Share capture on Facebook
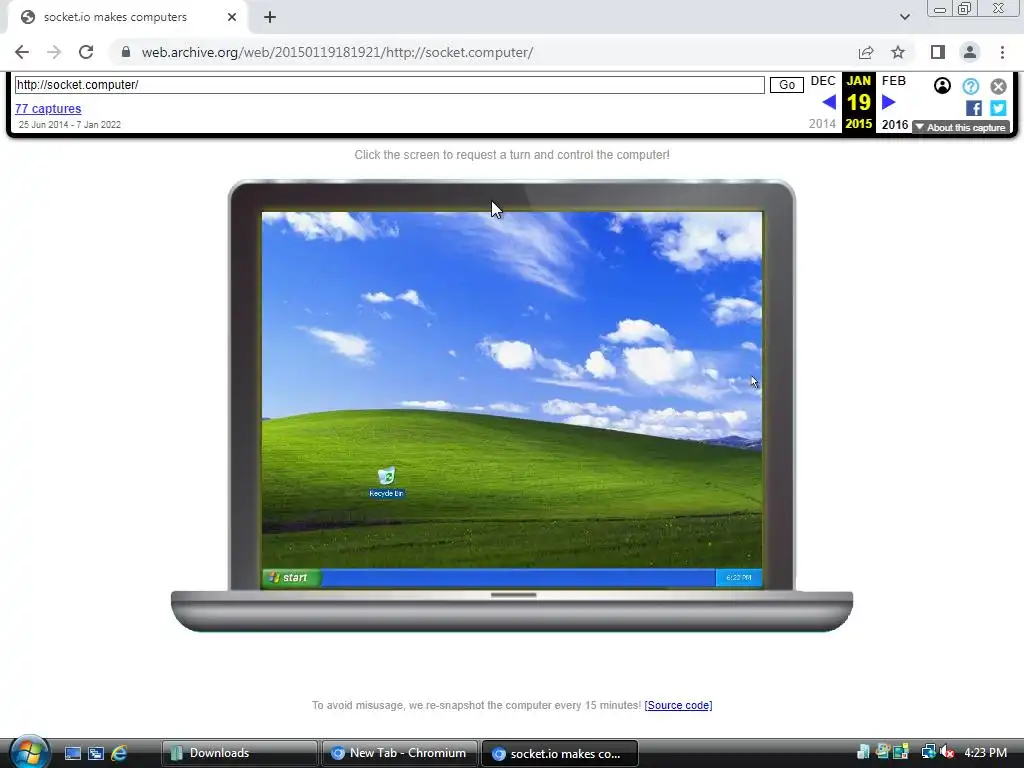 click(973, 108)
